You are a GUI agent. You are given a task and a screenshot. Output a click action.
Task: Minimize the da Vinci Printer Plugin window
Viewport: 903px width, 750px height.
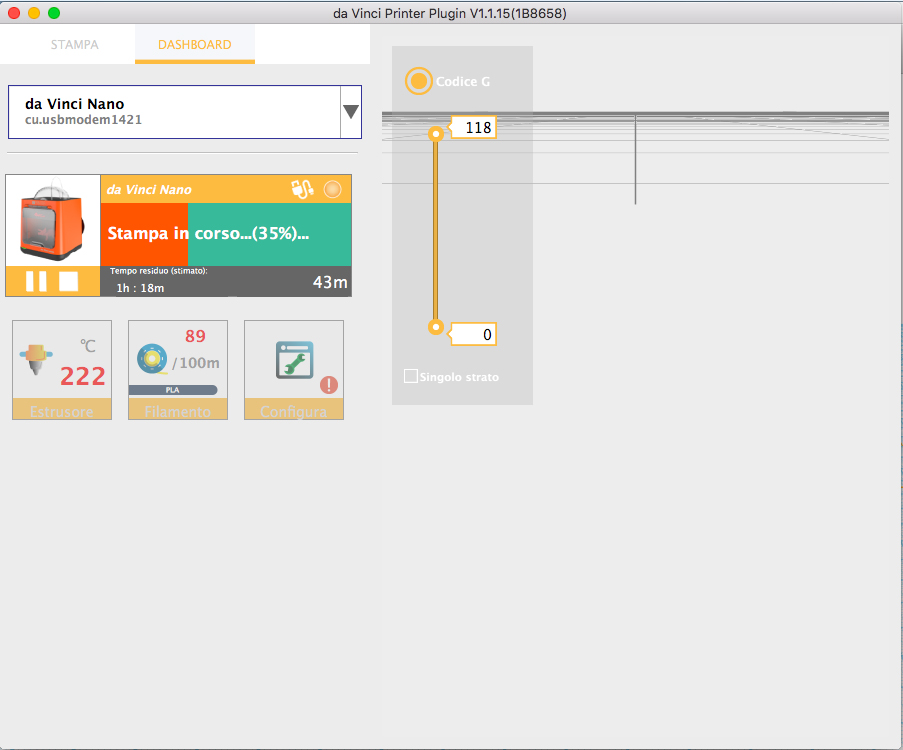coord(34,13)
